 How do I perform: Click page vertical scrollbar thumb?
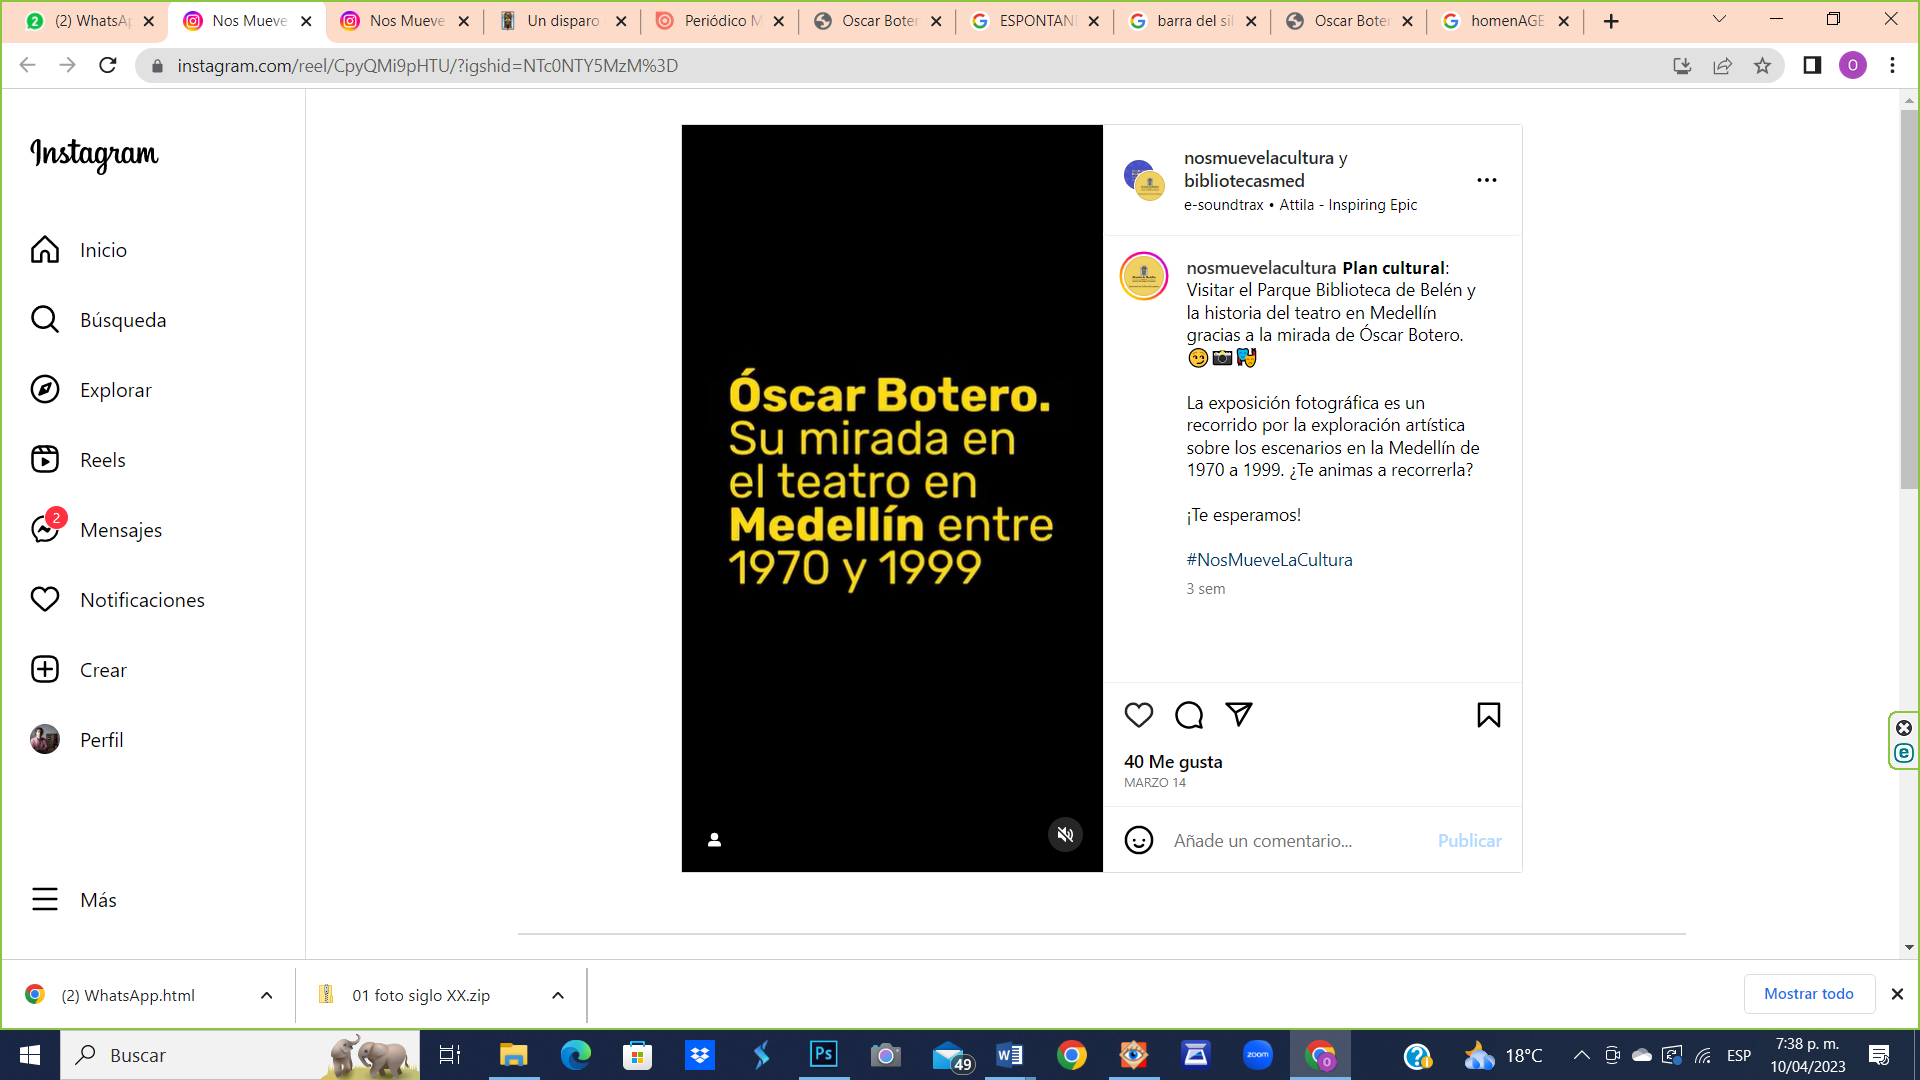1909,300
